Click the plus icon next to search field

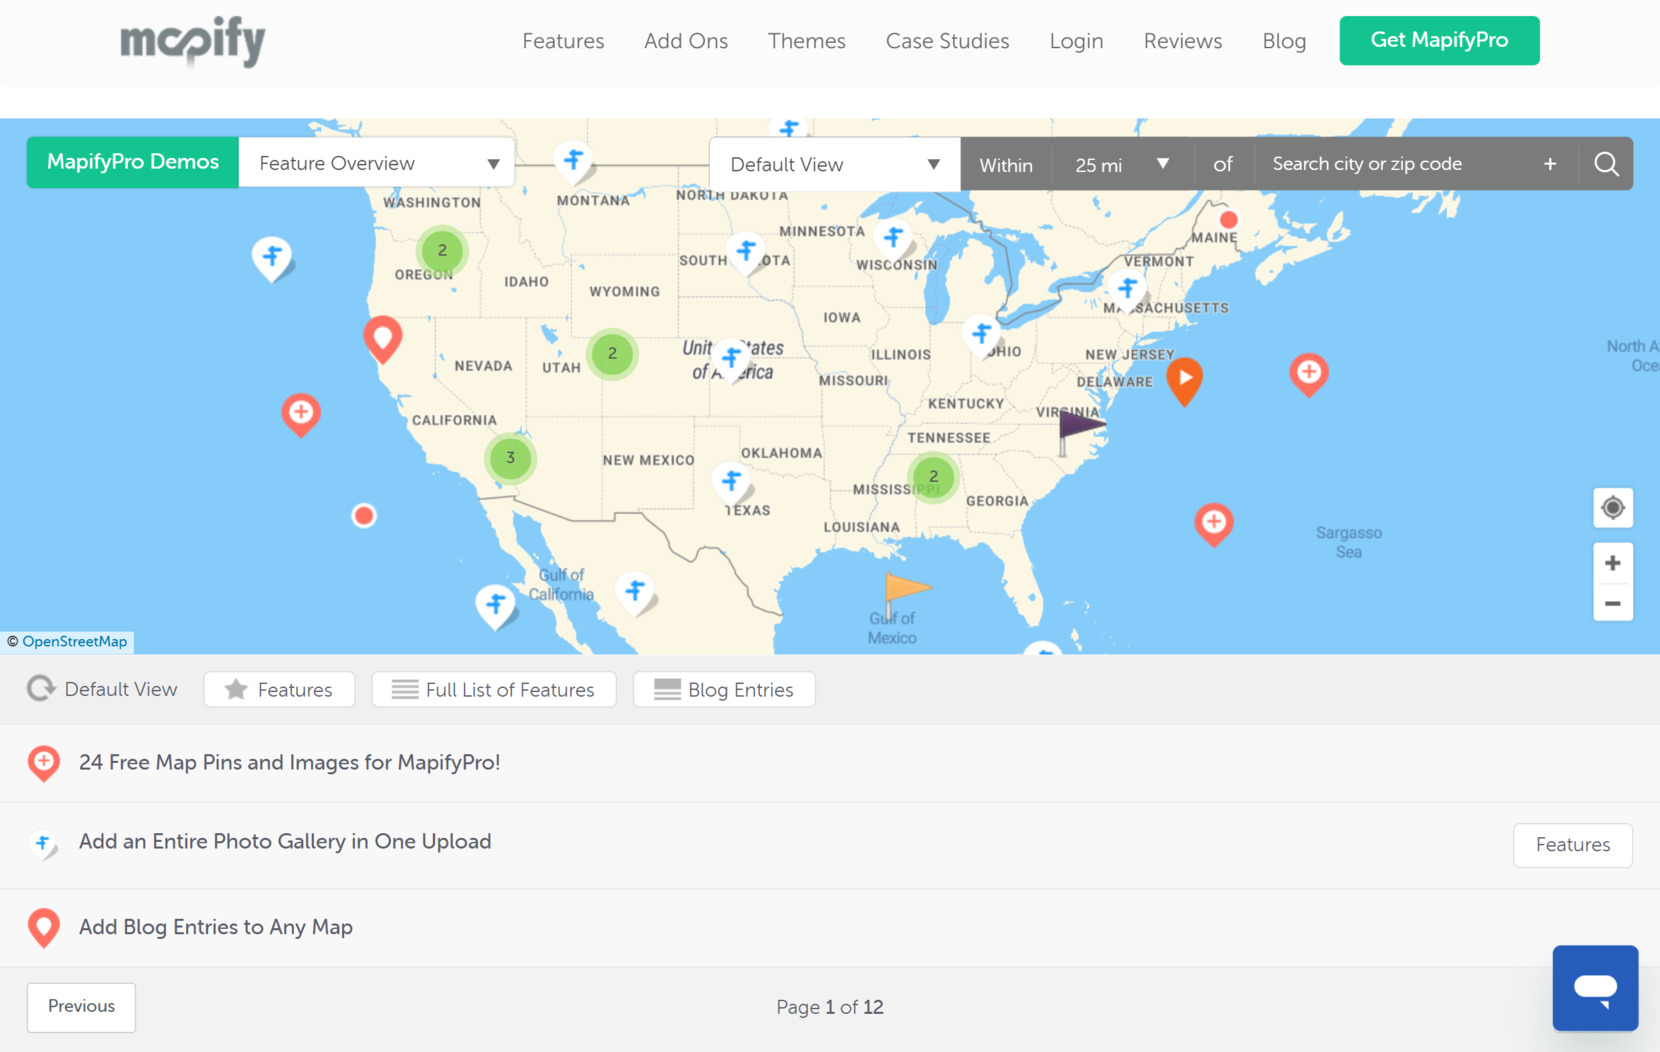click(x=1549, y=163)
